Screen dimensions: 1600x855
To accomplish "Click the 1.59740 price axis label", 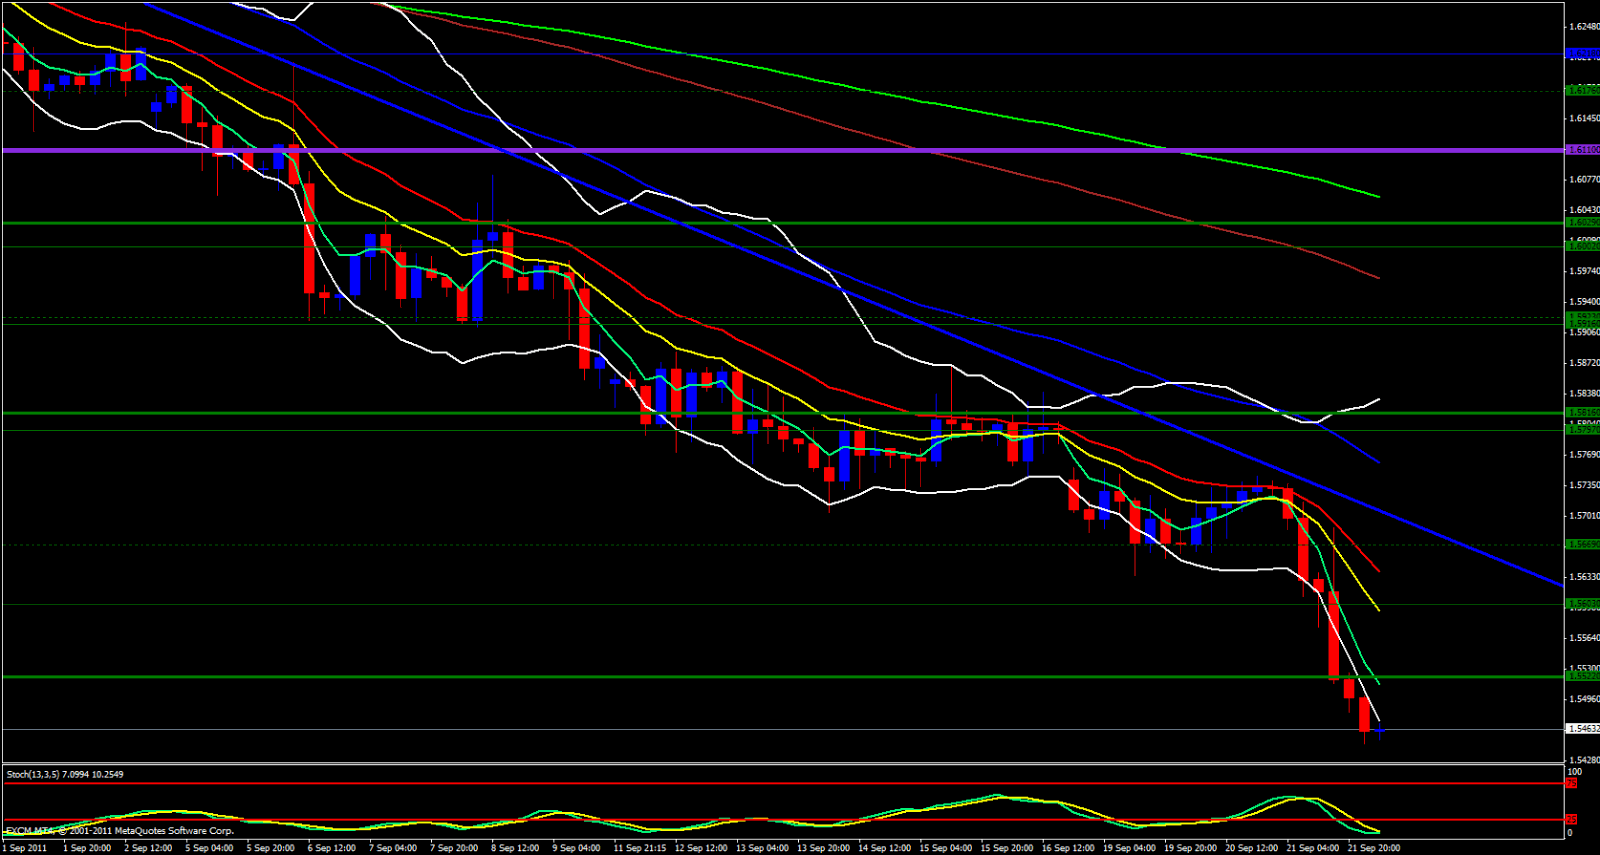I will tap(1585, 271).
